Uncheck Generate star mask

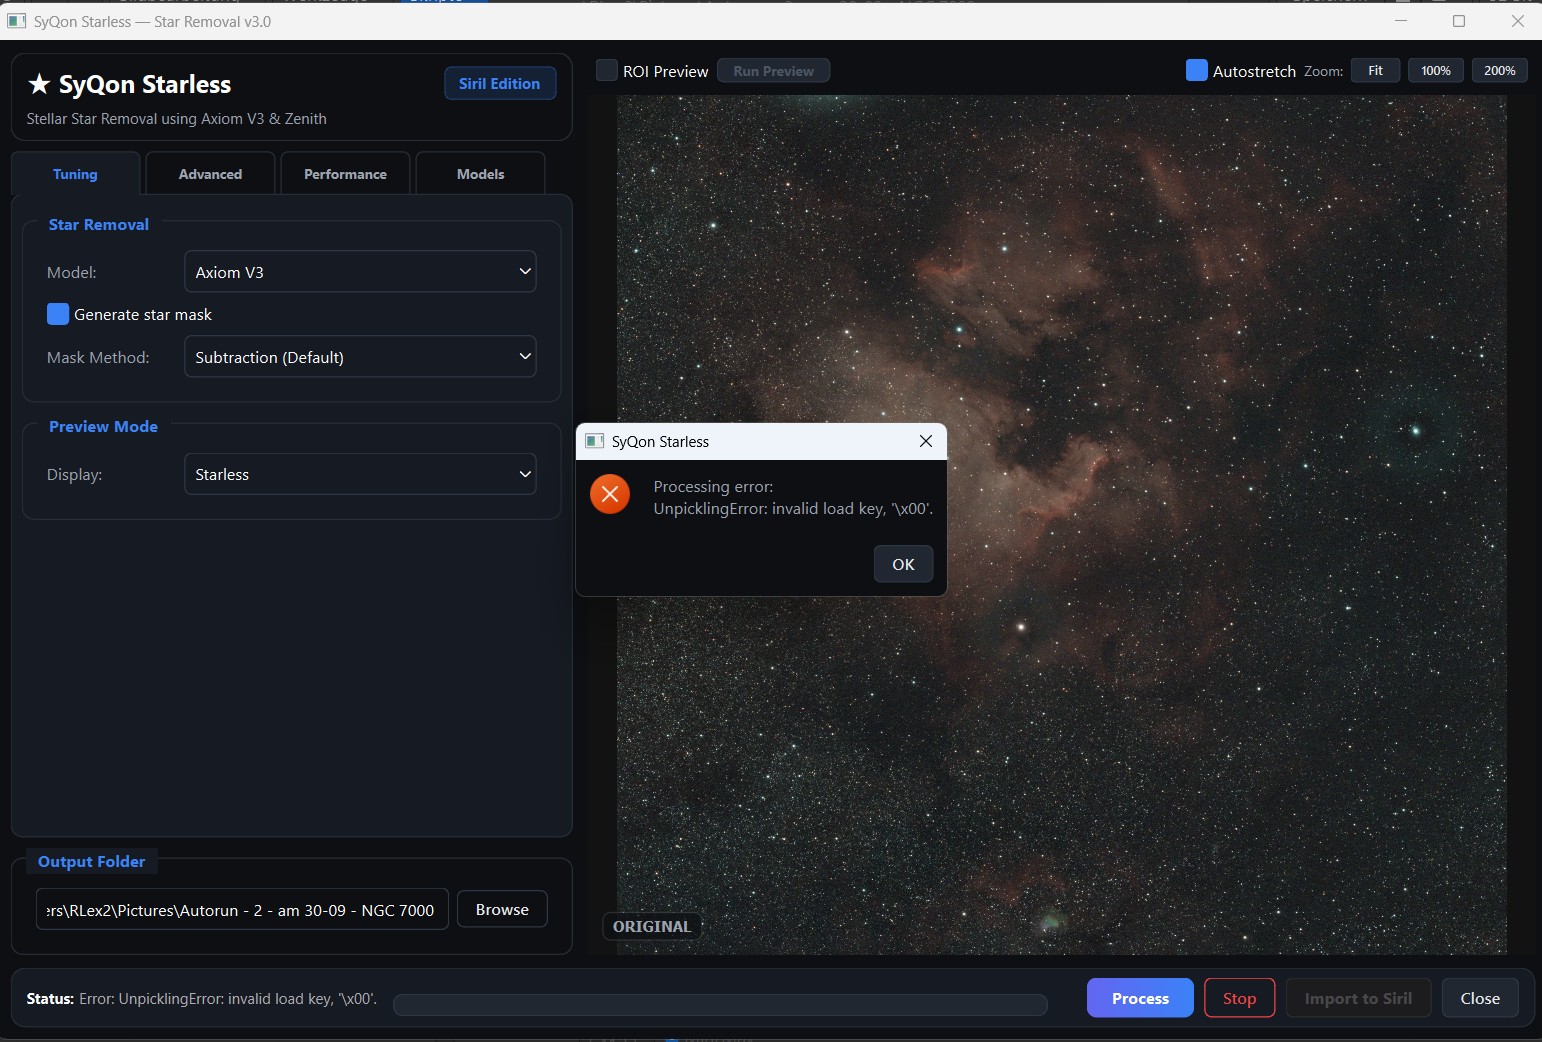click(x=58, y=314)
